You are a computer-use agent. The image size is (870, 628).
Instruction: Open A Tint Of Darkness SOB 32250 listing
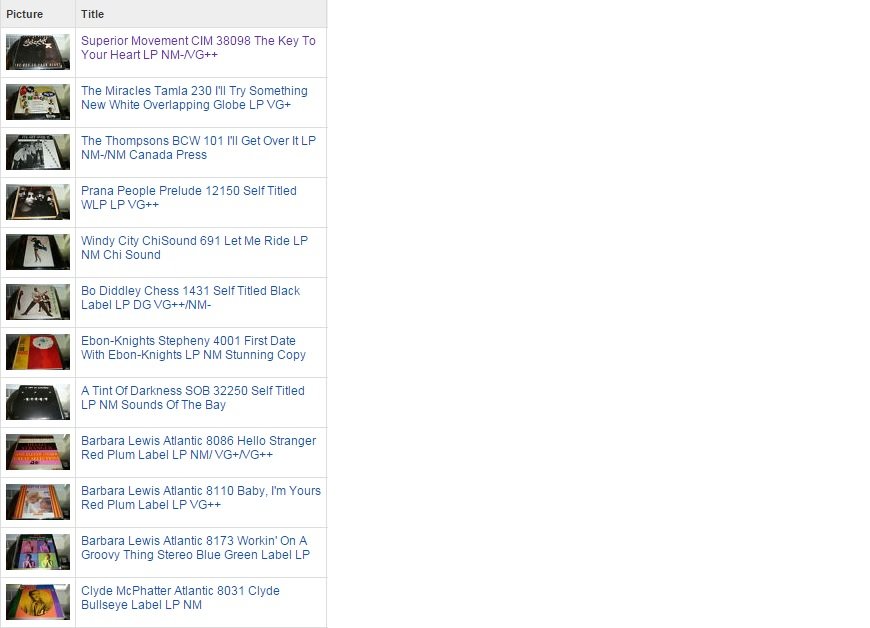(193, 397)
